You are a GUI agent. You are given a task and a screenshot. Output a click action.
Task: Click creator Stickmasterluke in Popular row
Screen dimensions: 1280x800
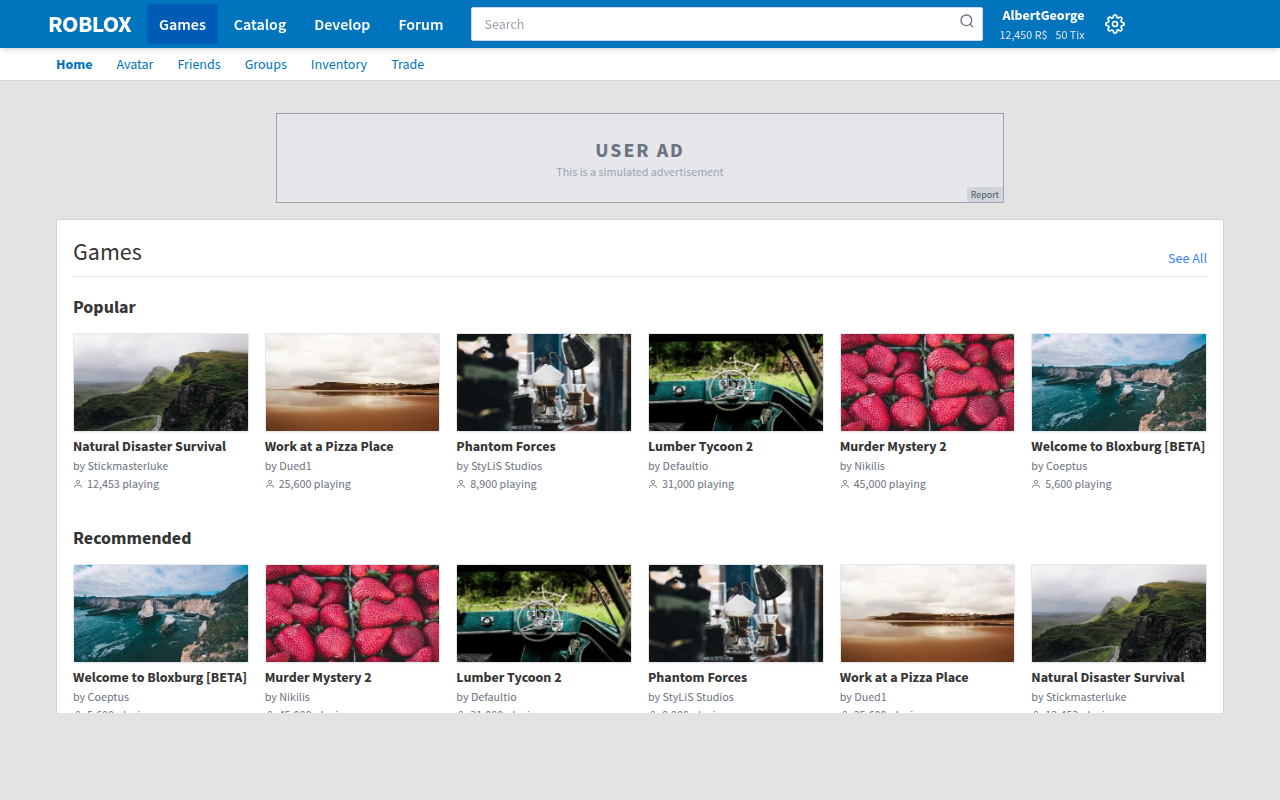click(x=128, y=466)
